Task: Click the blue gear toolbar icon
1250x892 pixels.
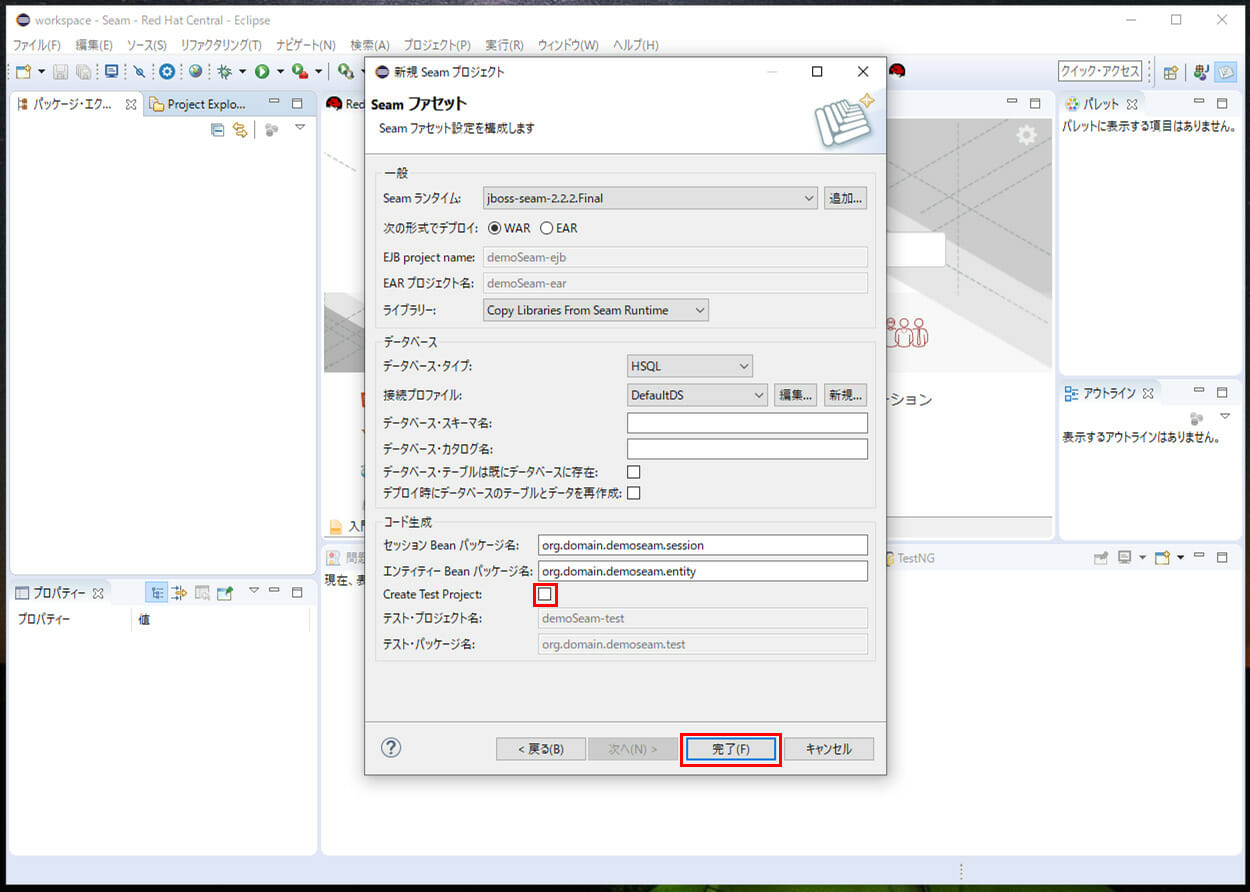Action: [x=167, y=71]
